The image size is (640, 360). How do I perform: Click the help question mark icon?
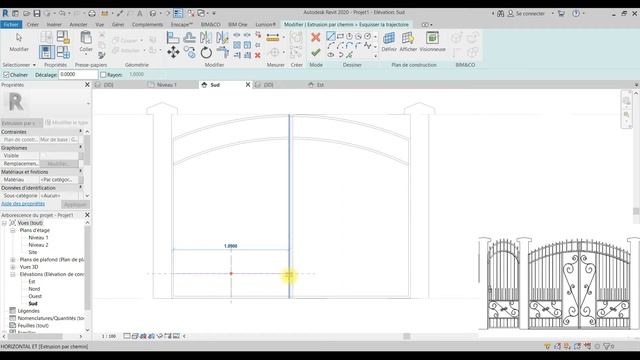tap(576, 13)
